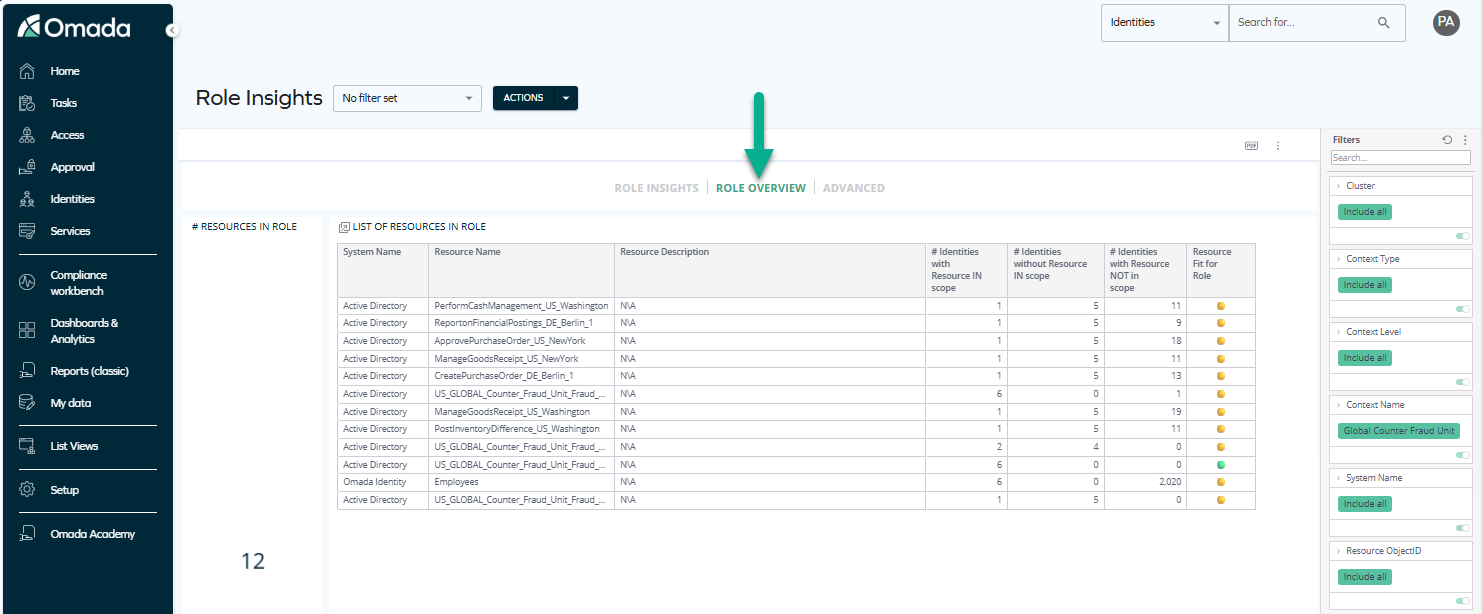This screenshot has width=1483, height=614.
Task: Expand the Context Level filter
Action: [1338, 332]
